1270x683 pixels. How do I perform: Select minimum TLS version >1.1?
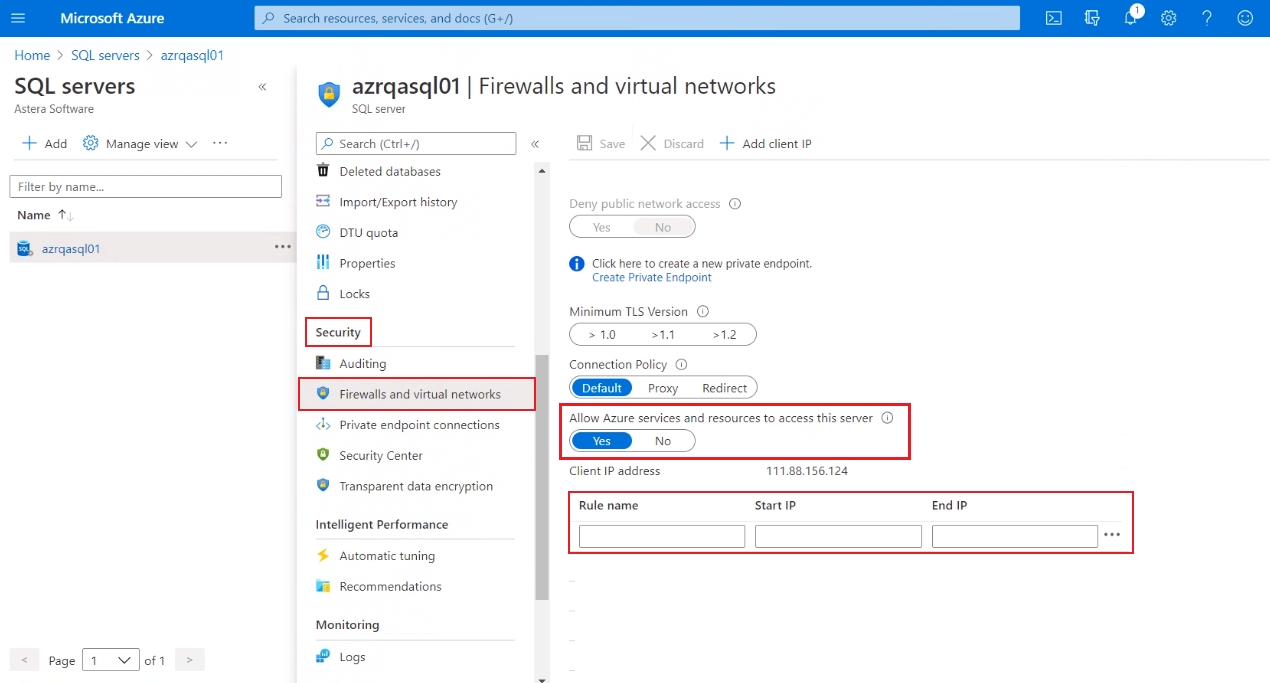coord(663,334)
